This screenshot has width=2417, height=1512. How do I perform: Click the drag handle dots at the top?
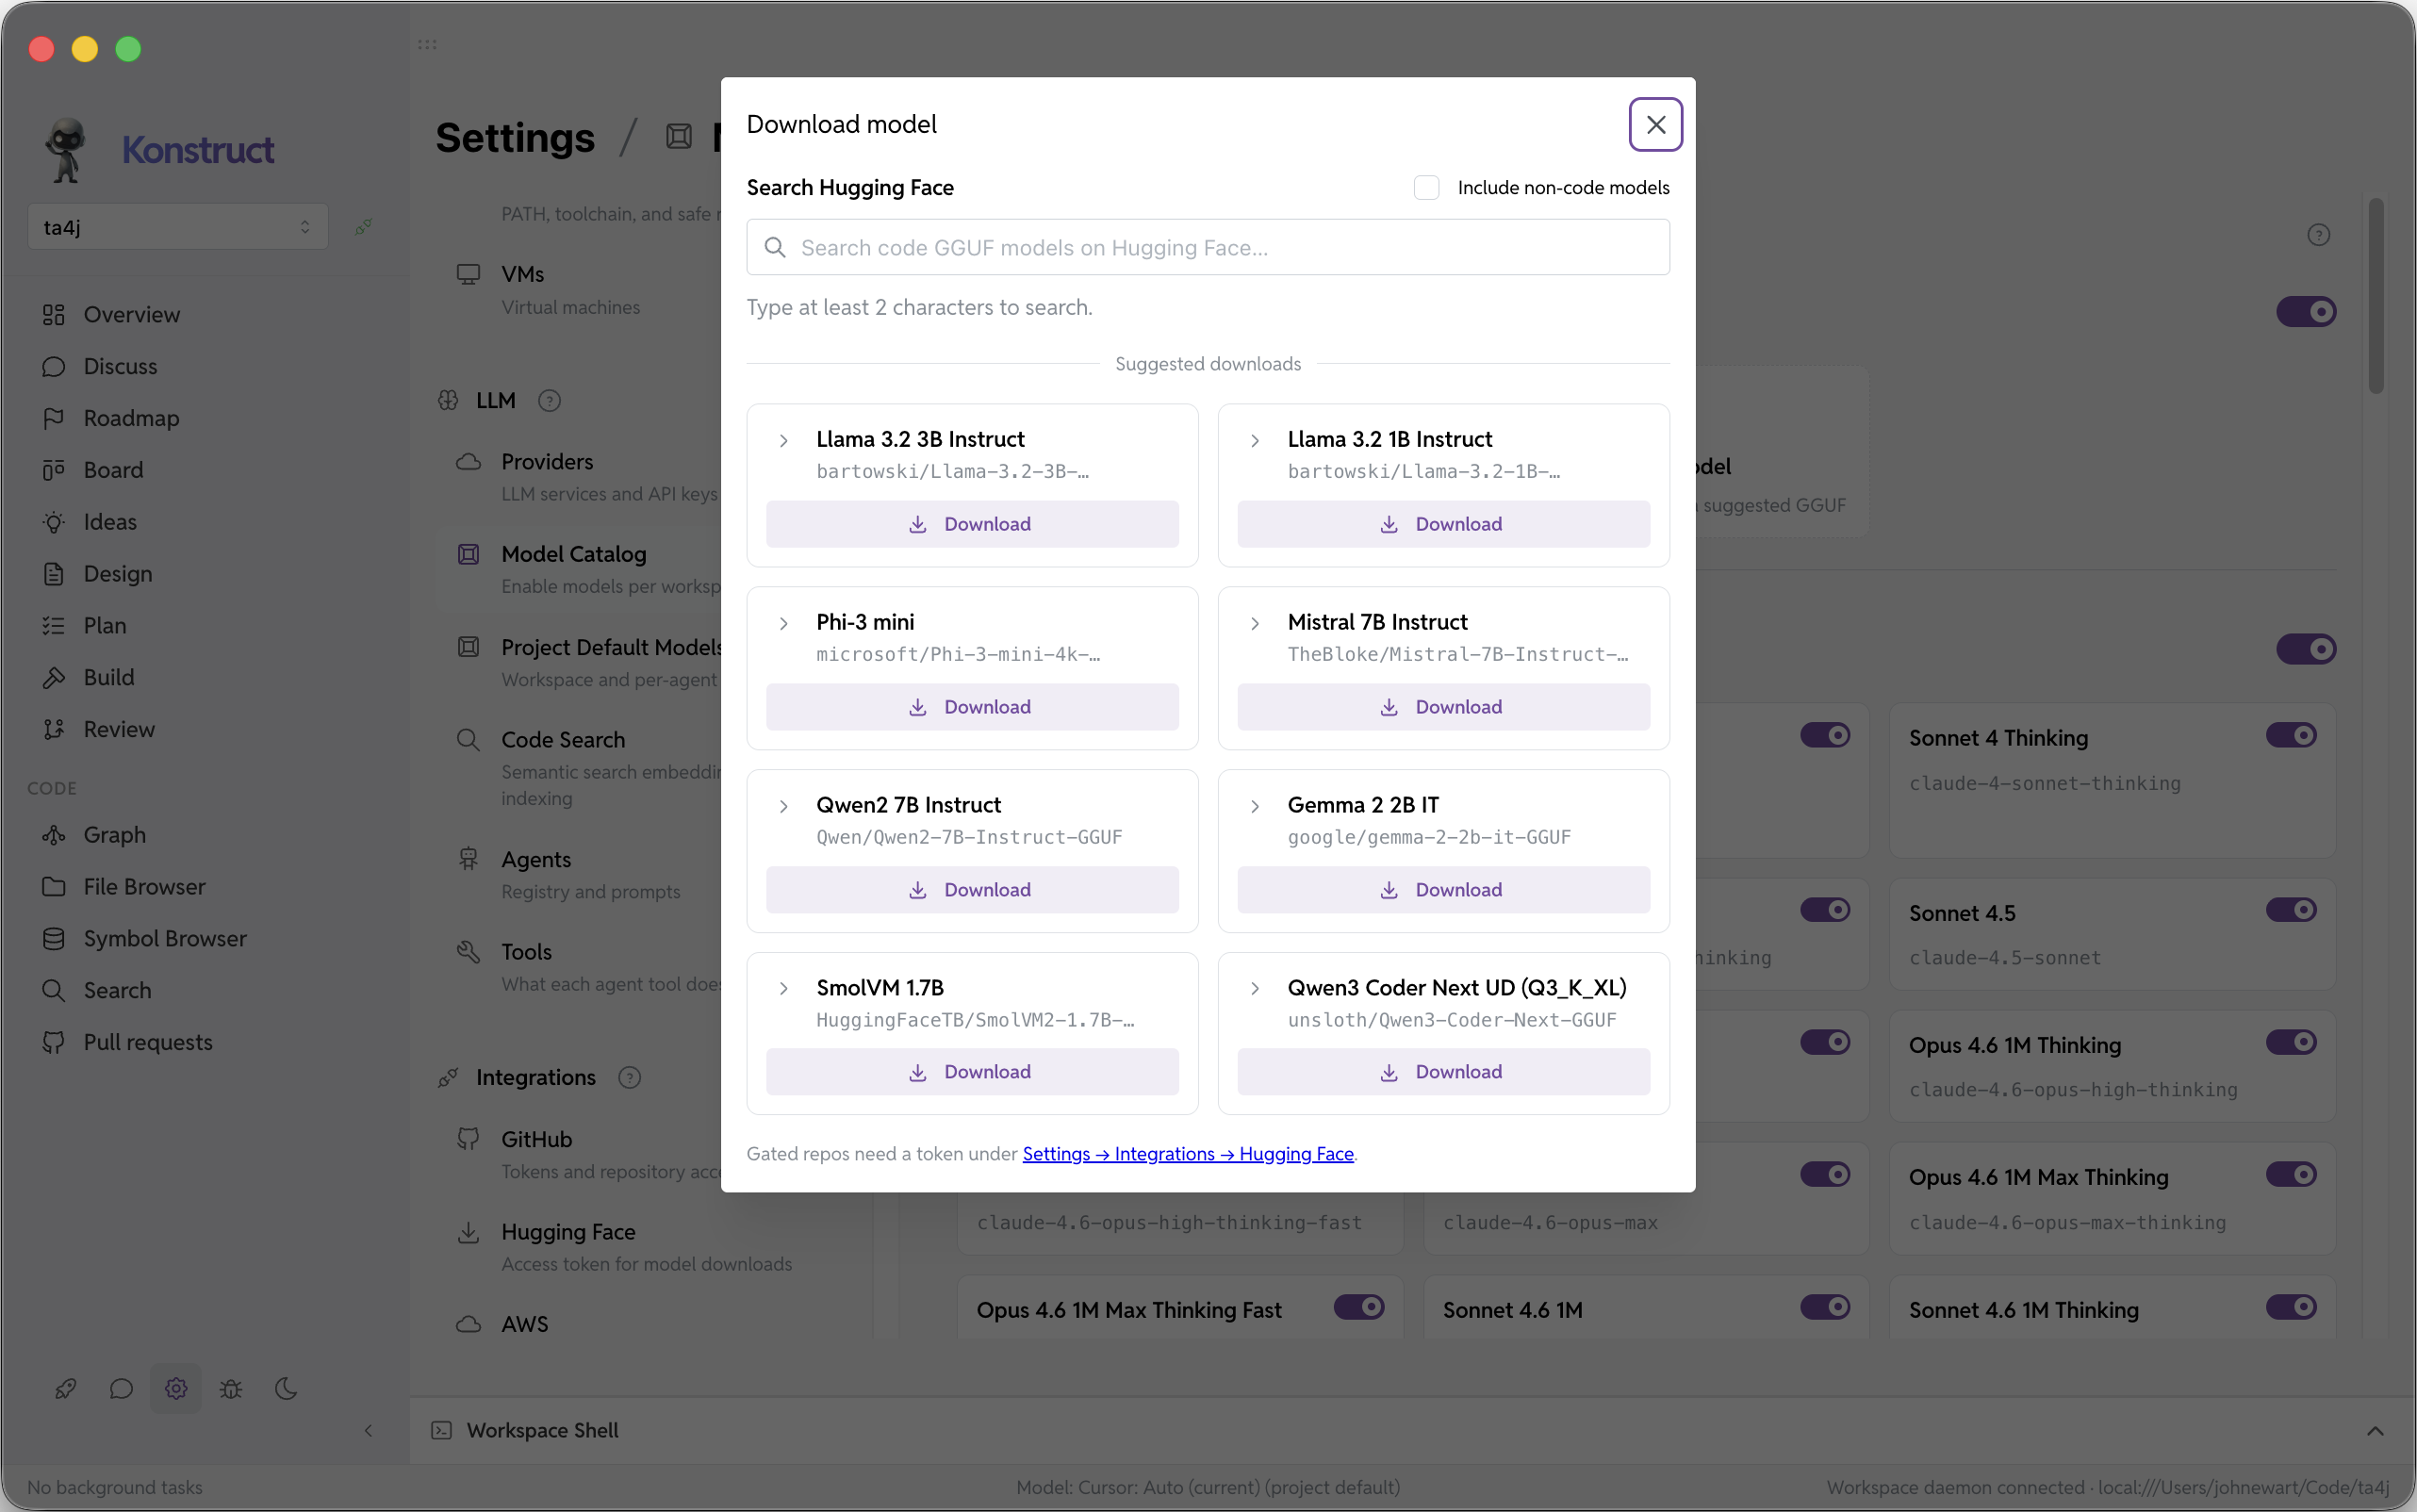[x=427, y=44]
